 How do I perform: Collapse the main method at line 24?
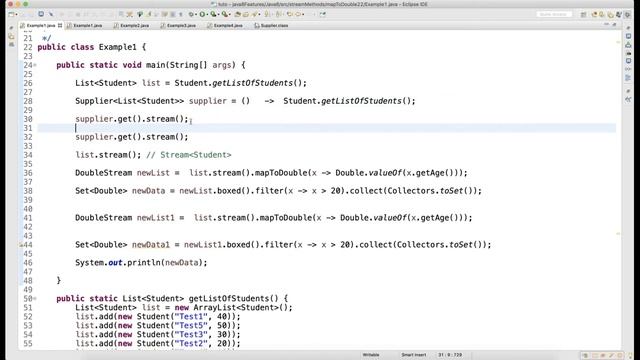[x=35, y=65]
